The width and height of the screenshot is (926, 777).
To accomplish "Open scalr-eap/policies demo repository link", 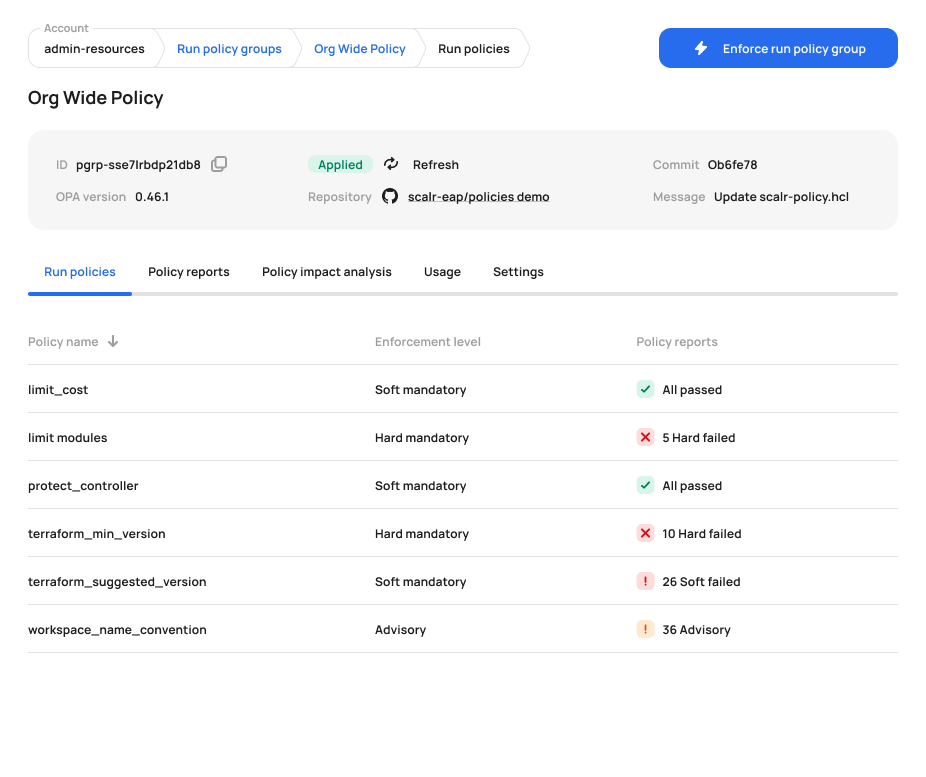I will 479,197.
